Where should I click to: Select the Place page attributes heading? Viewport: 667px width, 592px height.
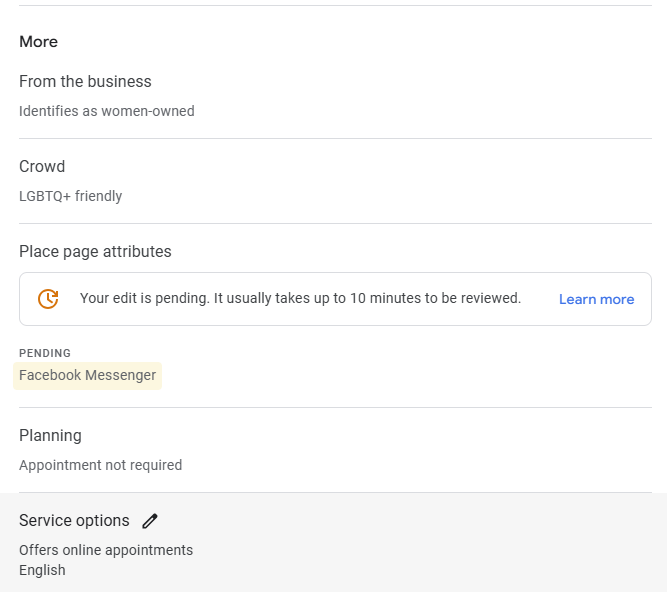tap(95, 252)
